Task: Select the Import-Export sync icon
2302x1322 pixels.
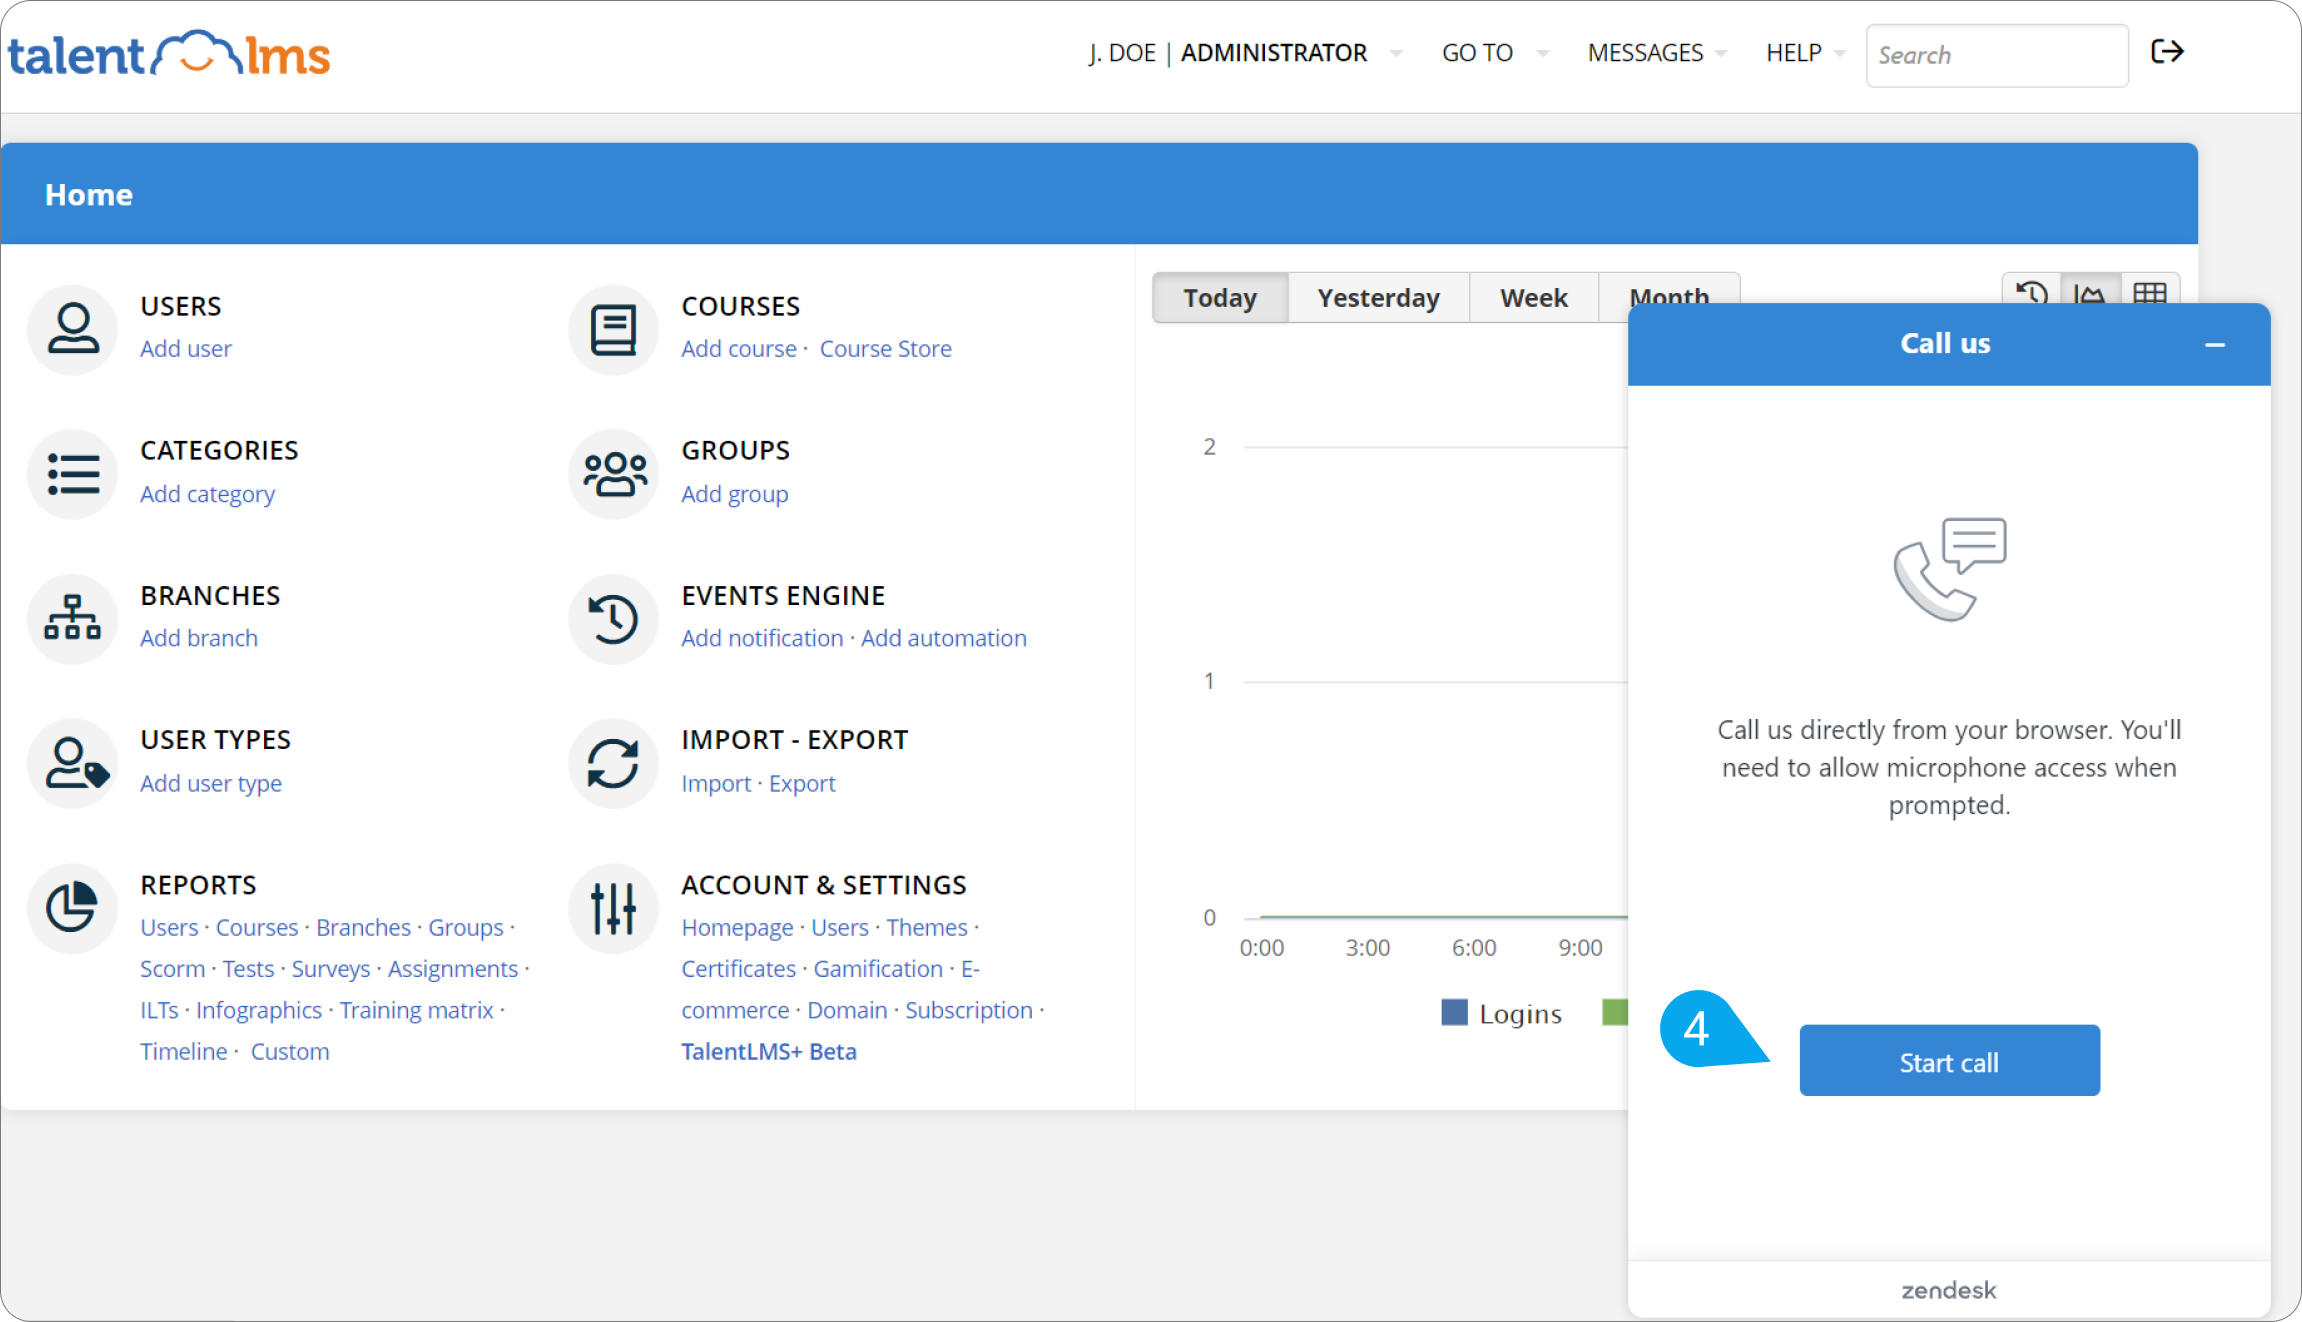Action: 613,763
